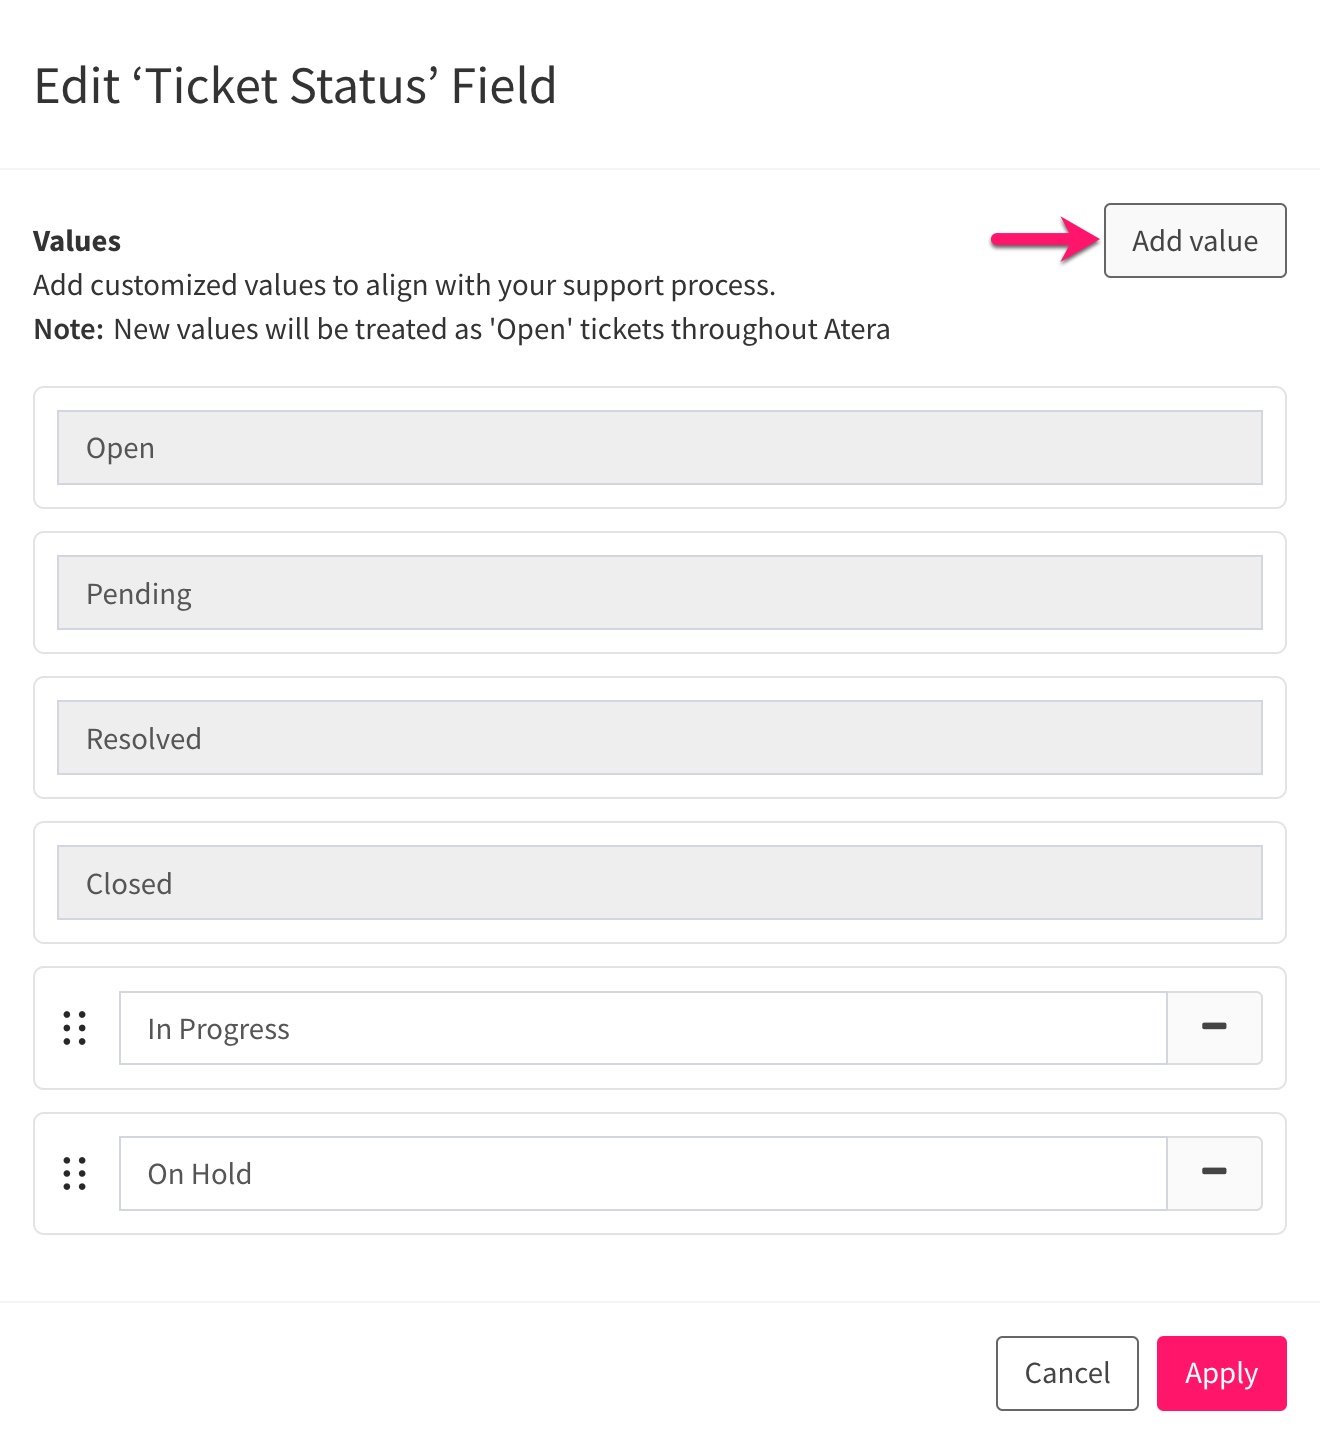Click the Add value button

pyautogui.click(x=1195, y=241)
